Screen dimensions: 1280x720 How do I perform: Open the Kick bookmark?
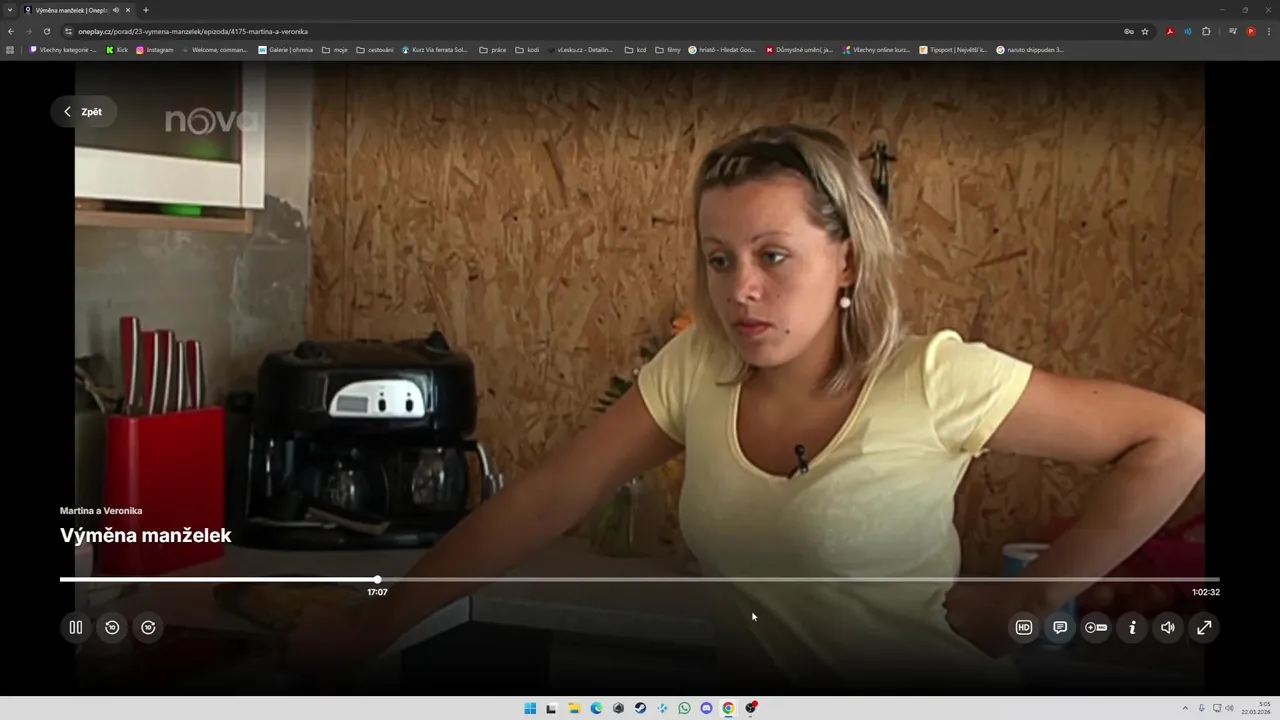[x=117, y=49]
